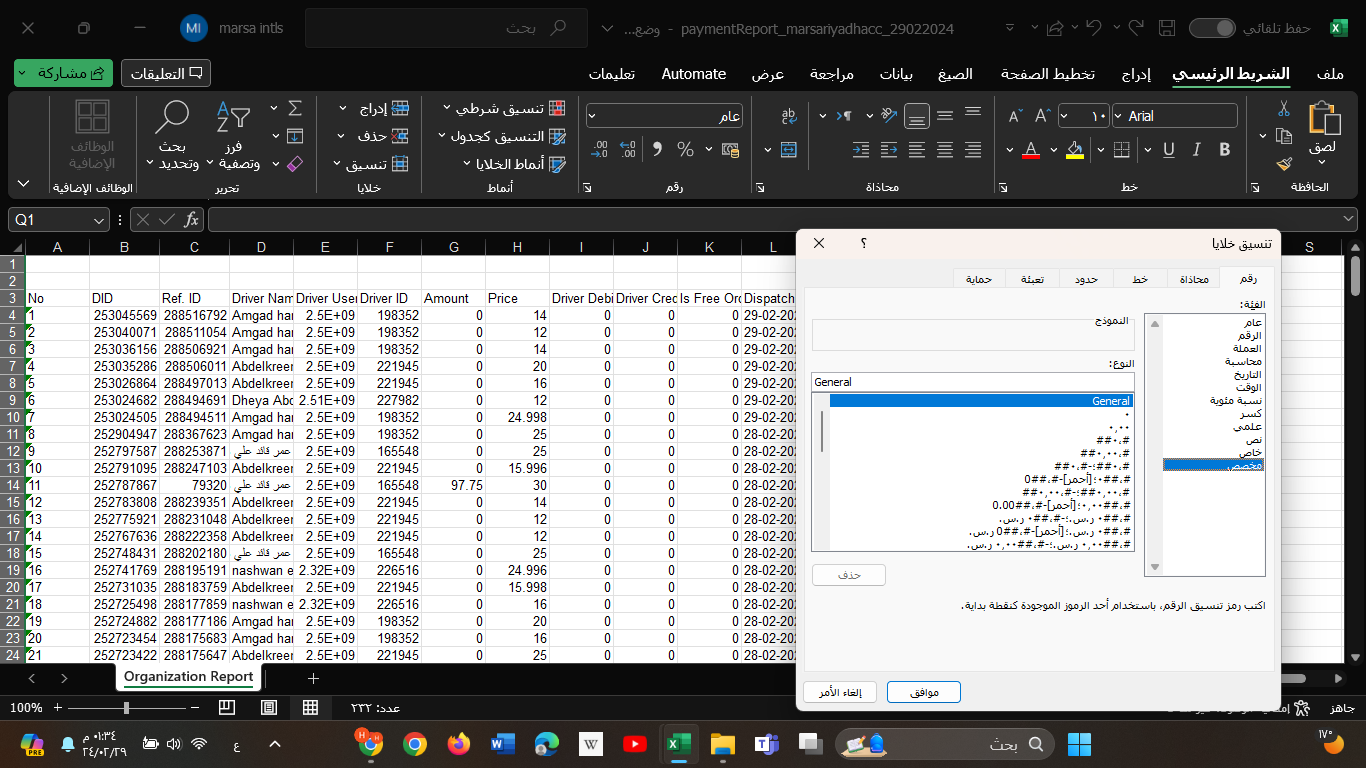Switch to the حماية tab in Format Cells
Viewport: 1366px width, 768px height.
point(979,279)
